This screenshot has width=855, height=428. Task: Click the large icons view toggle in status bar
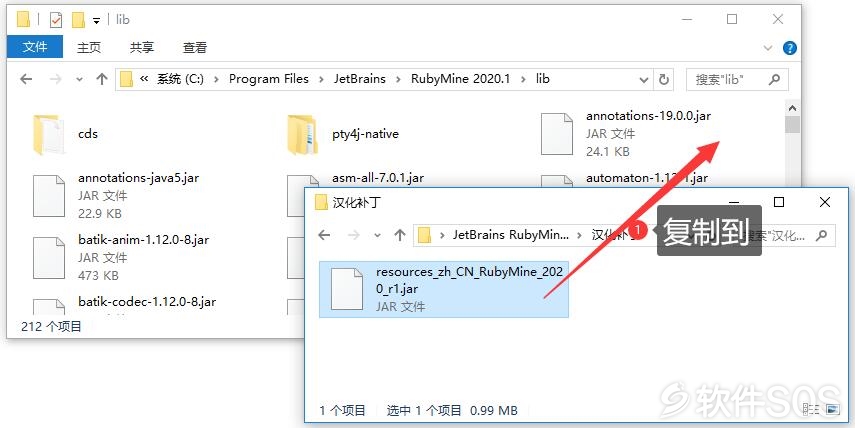pyautogui.click(x=832, y=409)
